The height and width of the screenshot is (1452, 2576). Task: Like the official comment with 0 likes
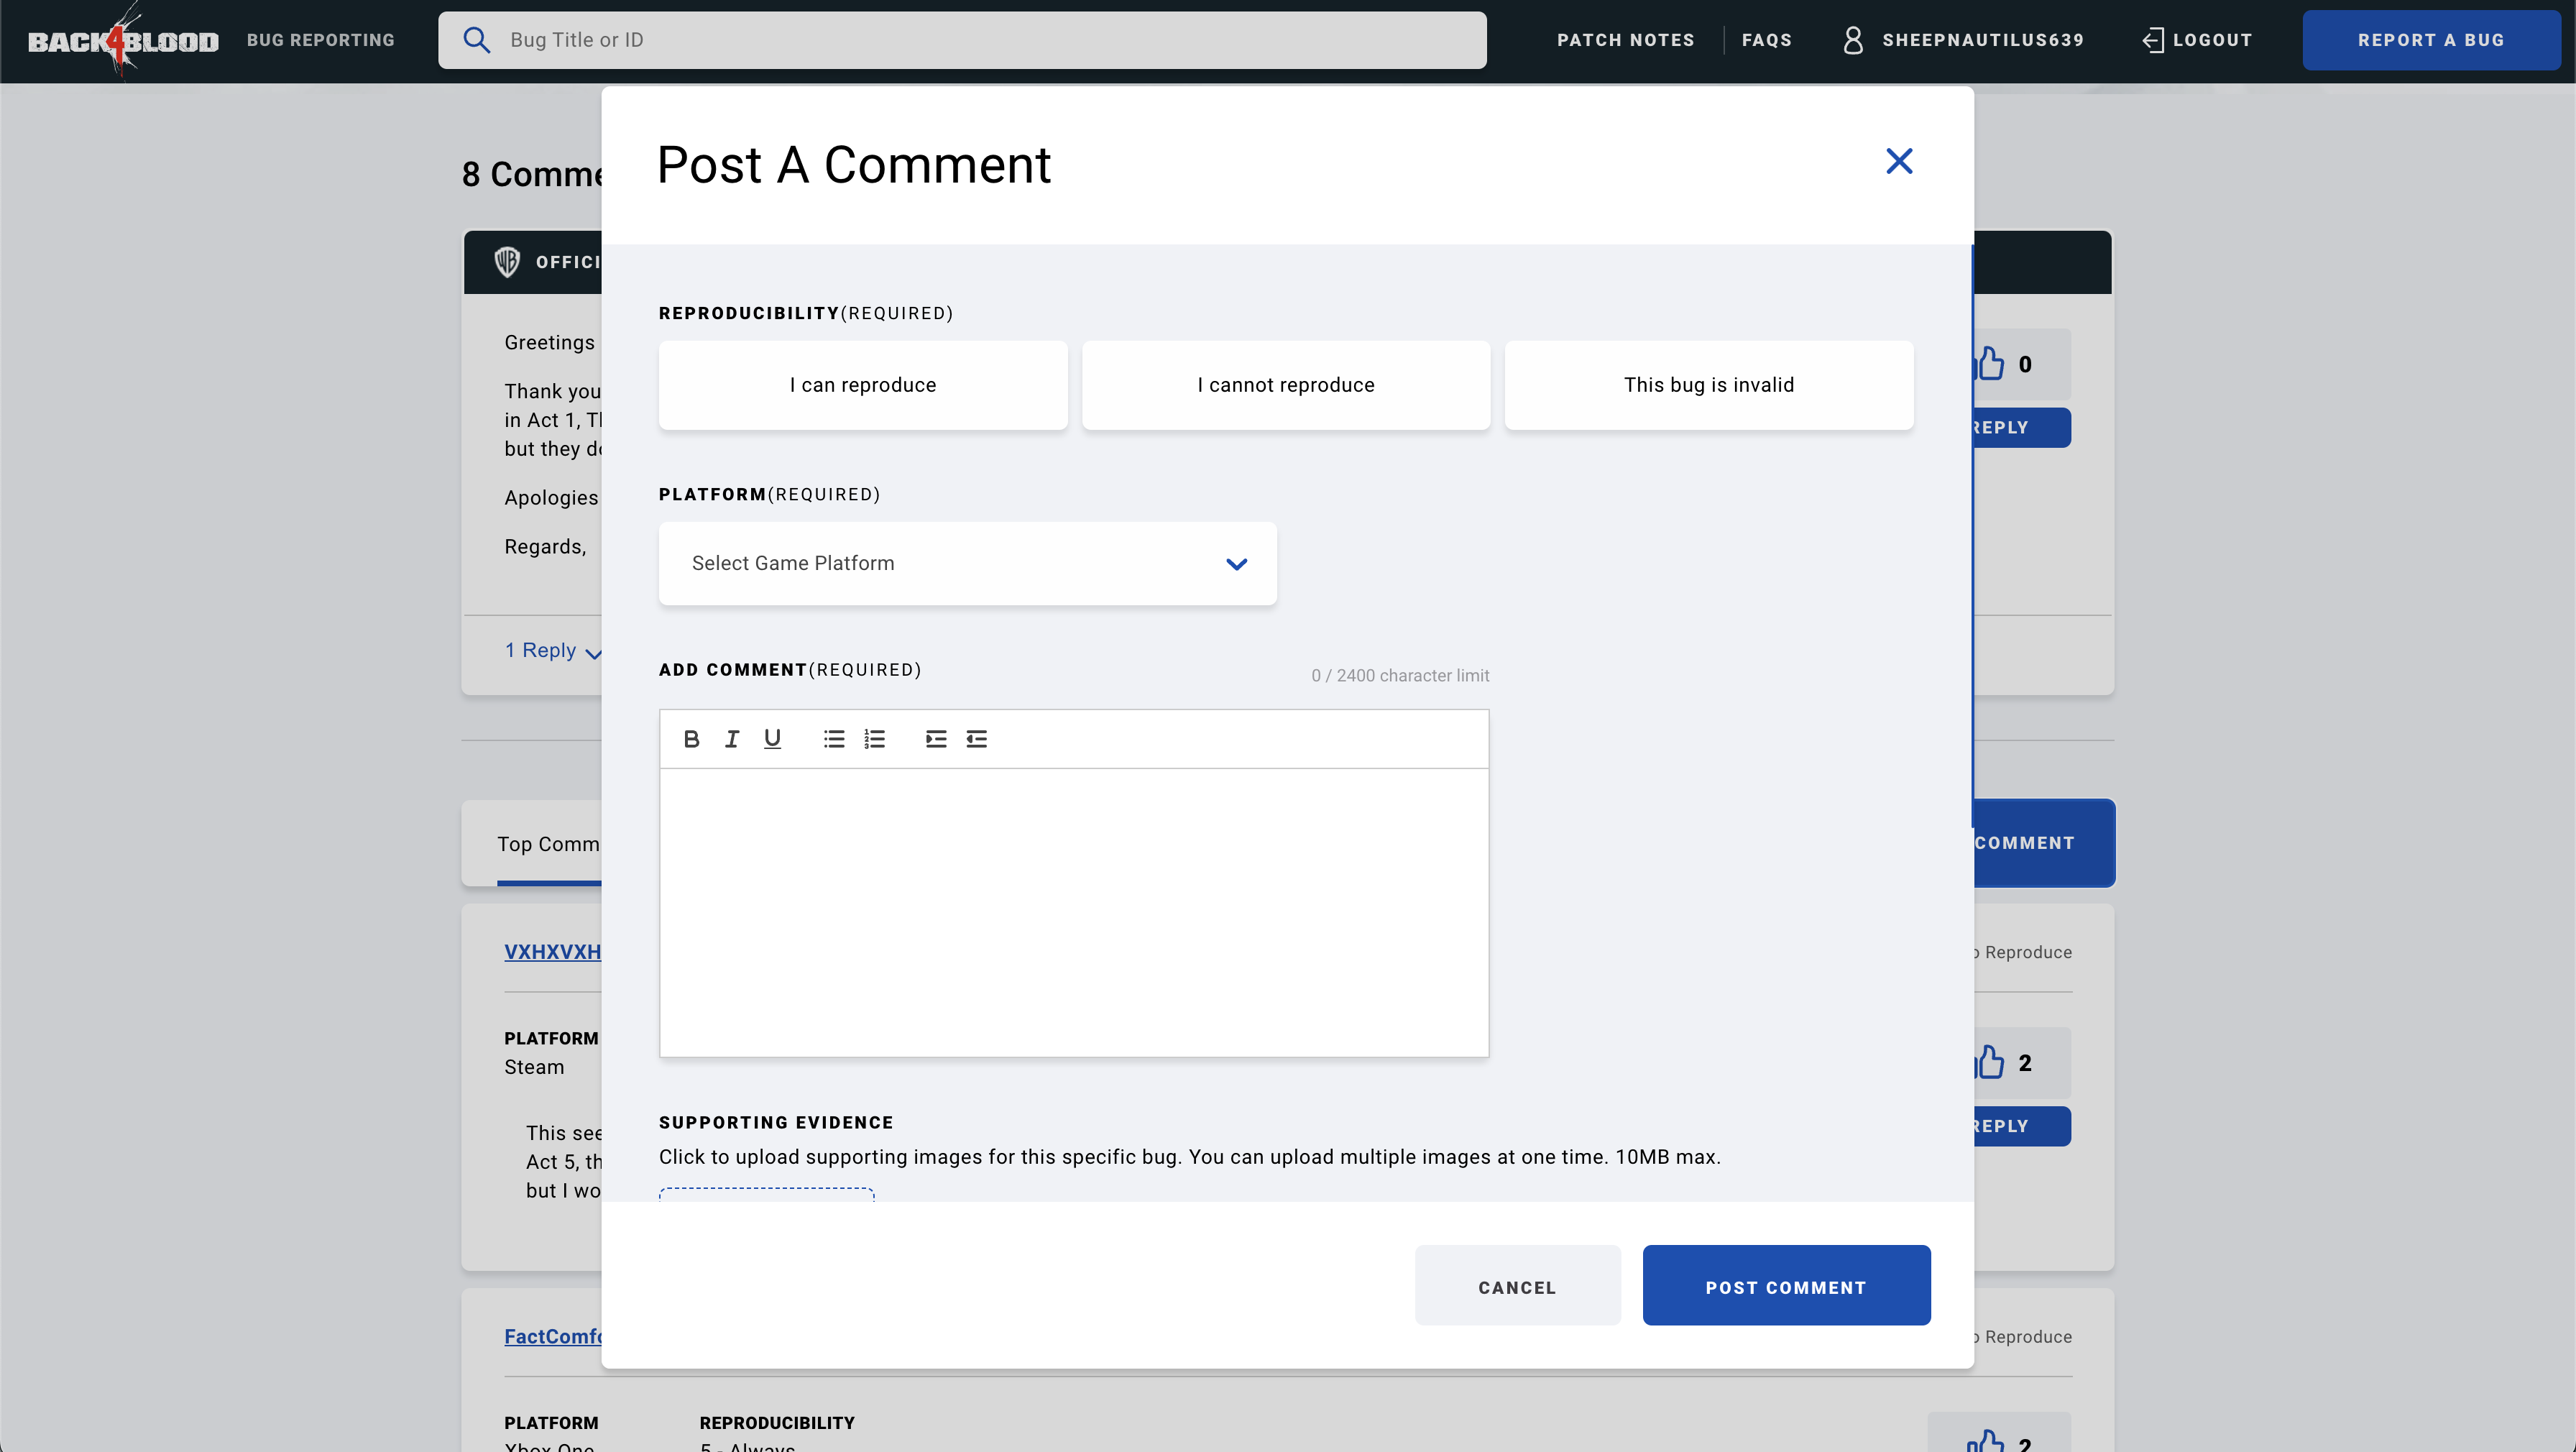coord(1991,364)
